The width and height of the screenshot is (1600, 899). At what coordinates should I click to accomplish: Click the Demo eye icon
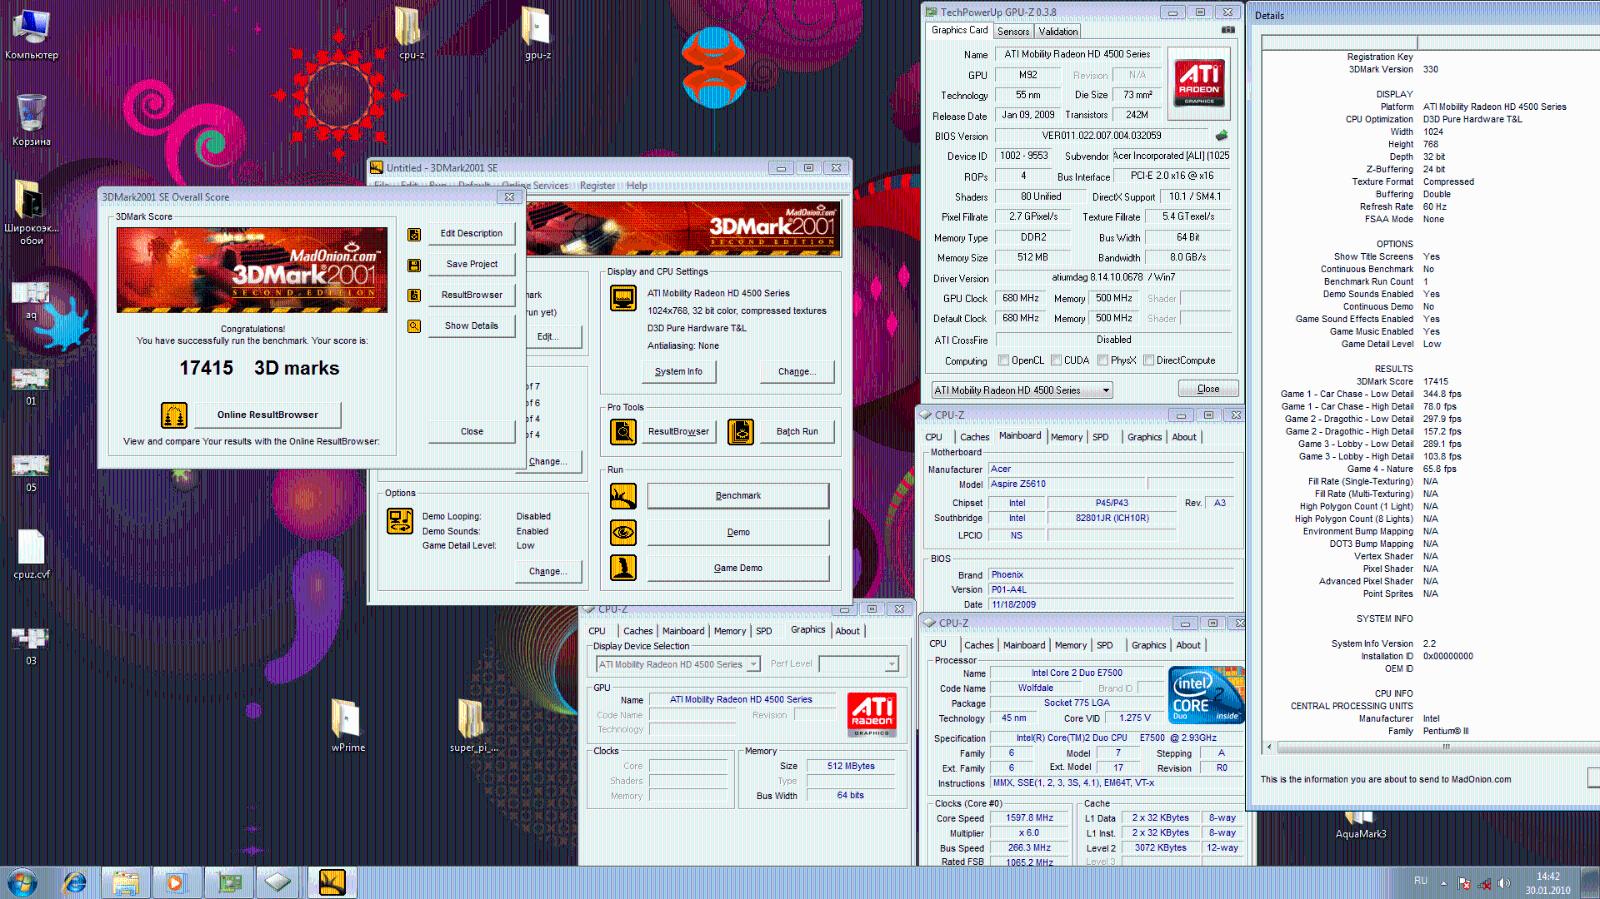(623, 532)
